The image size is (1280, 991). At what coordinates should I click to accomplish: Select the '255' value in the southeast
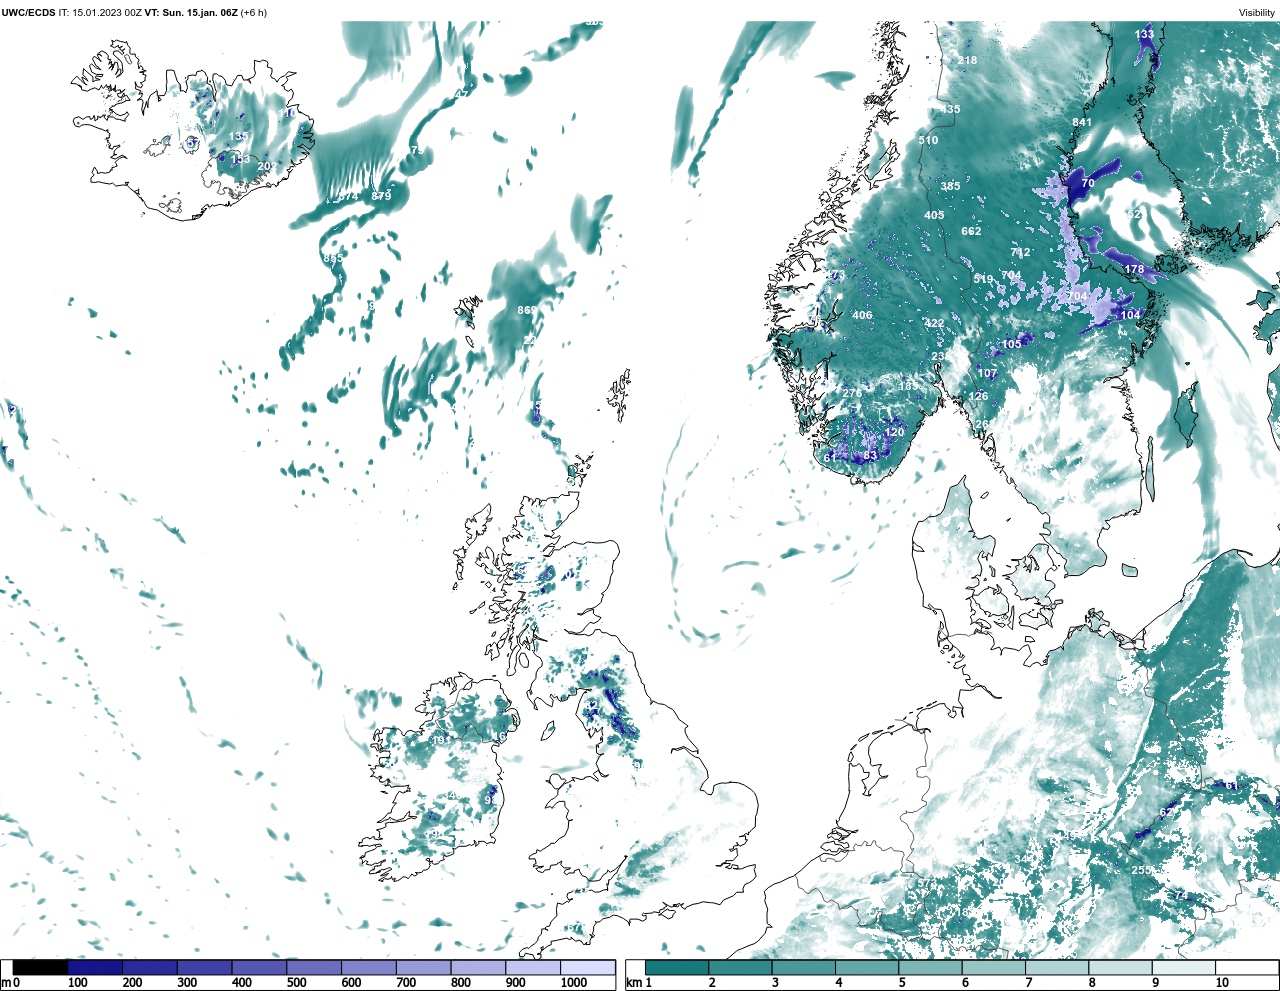(1141, 870)
